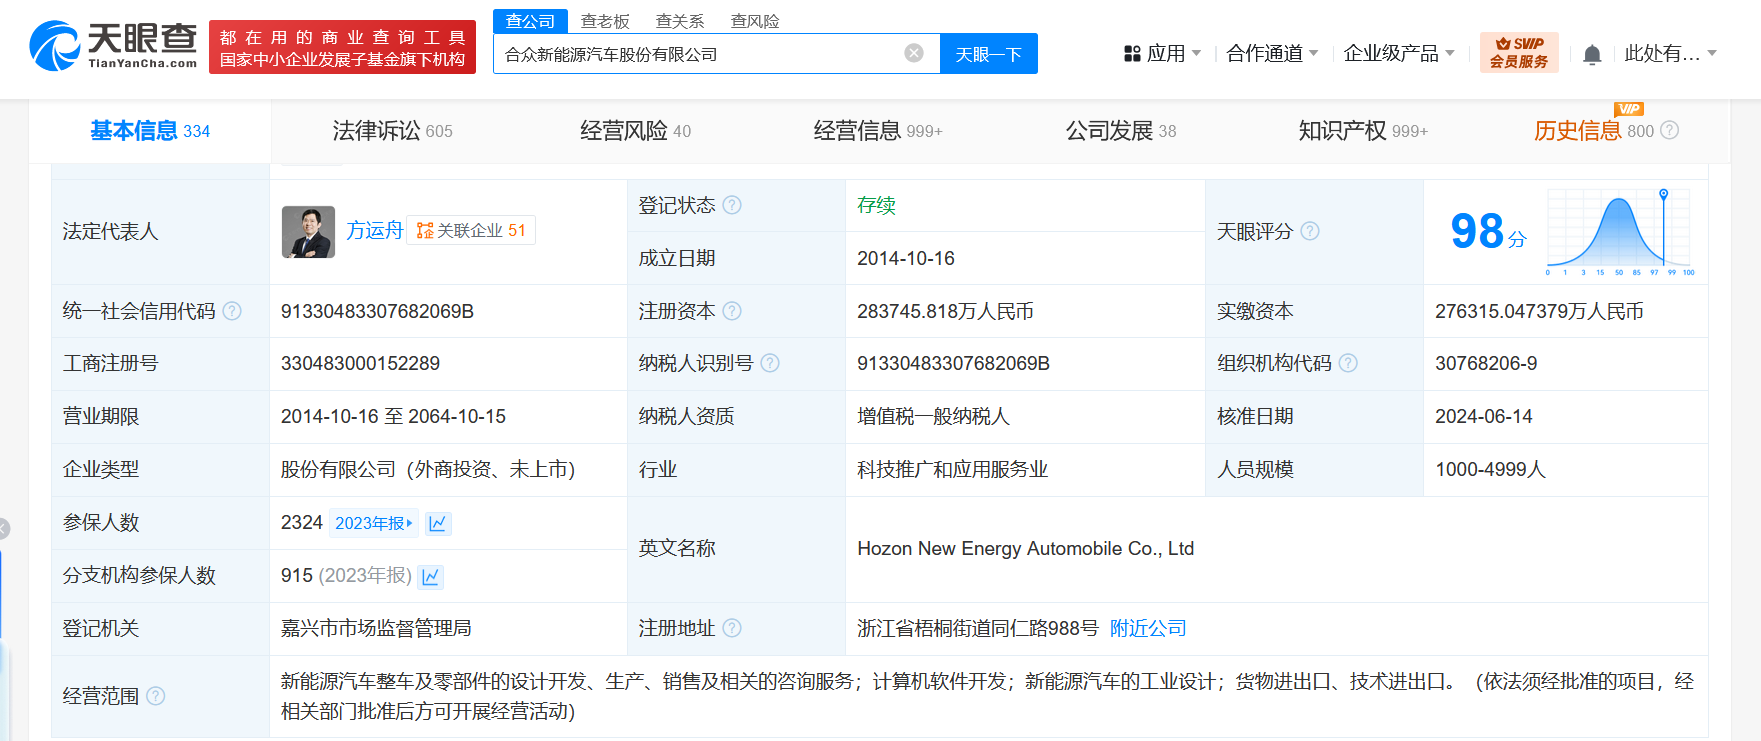Open the 2023年报 selector

pos(373,523)
